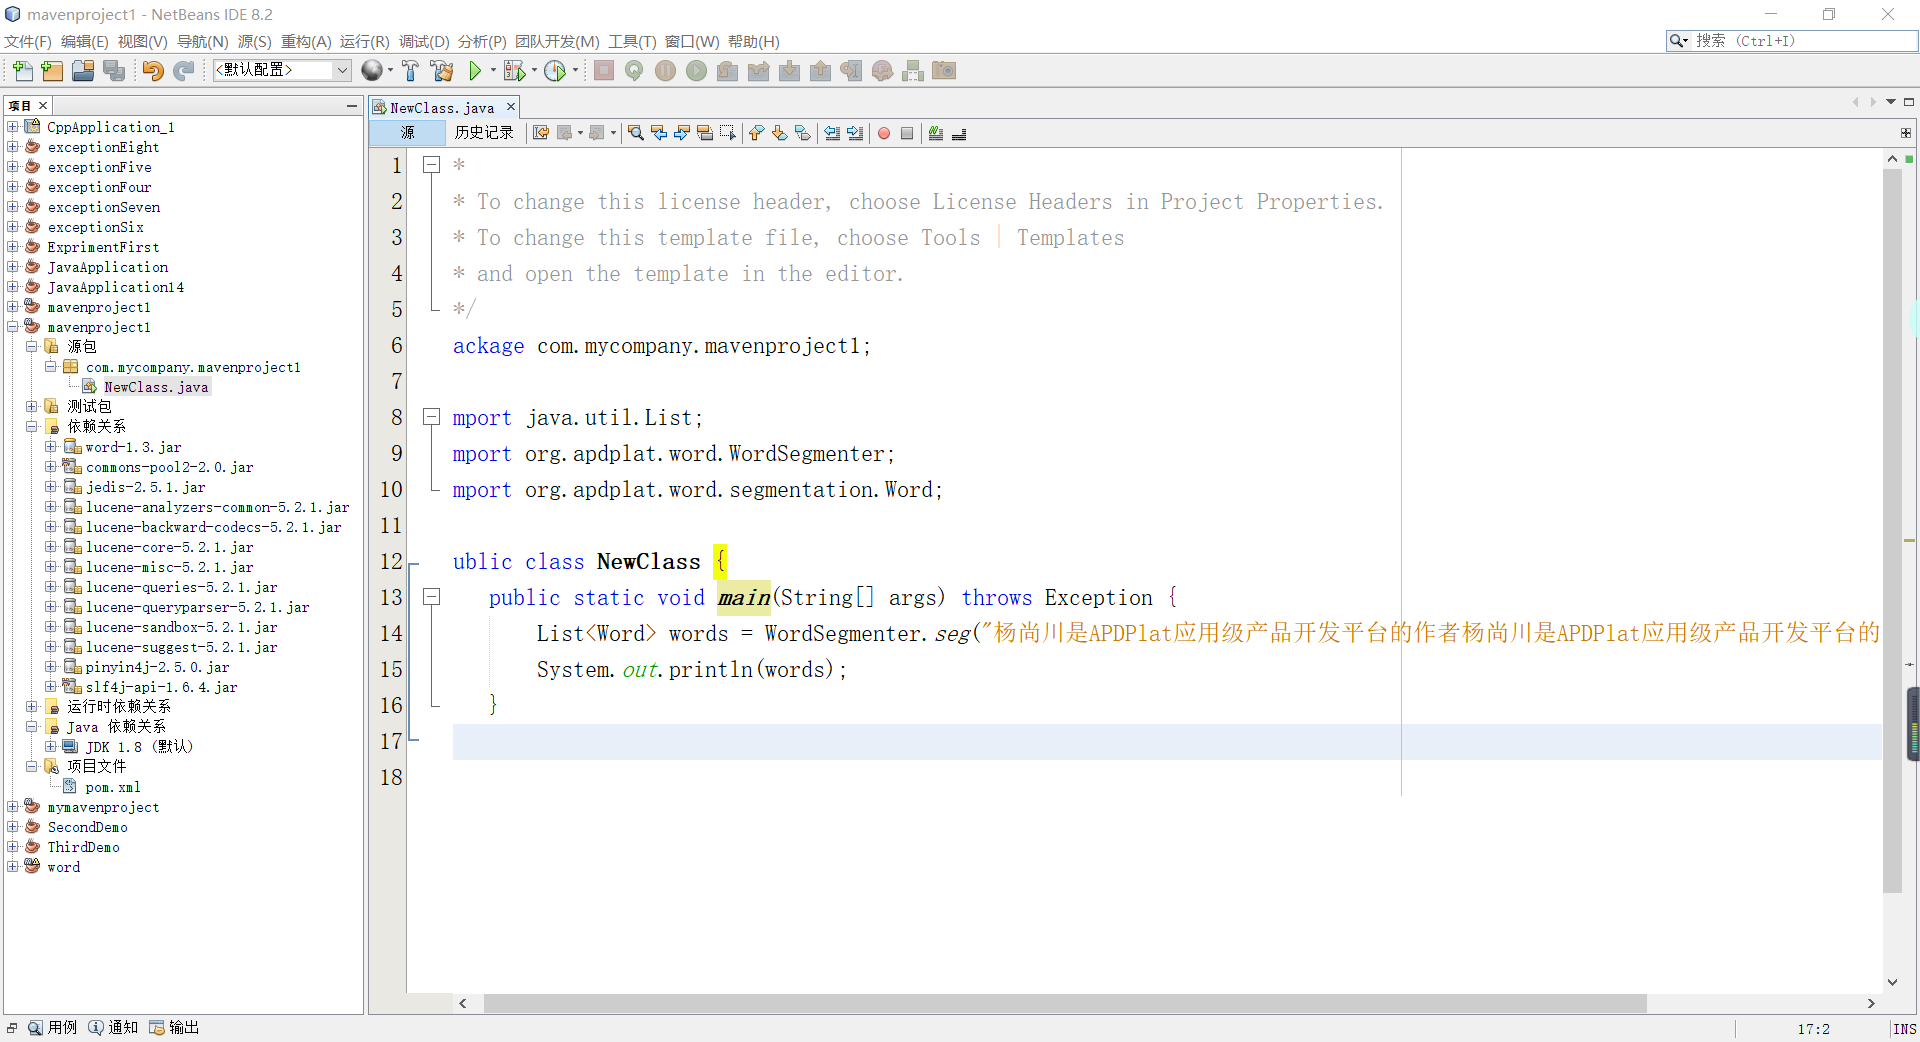
Task: Click the Last Edit icon in editor toolbar
Action: coord(541,133)
